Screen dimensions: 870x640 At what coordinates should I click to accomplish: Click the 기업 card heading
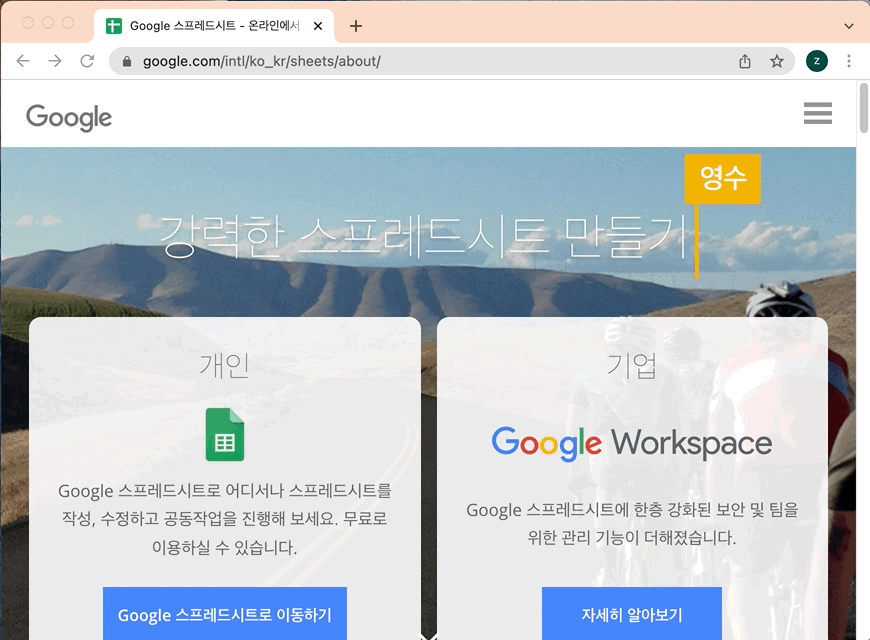coord(632,366)
